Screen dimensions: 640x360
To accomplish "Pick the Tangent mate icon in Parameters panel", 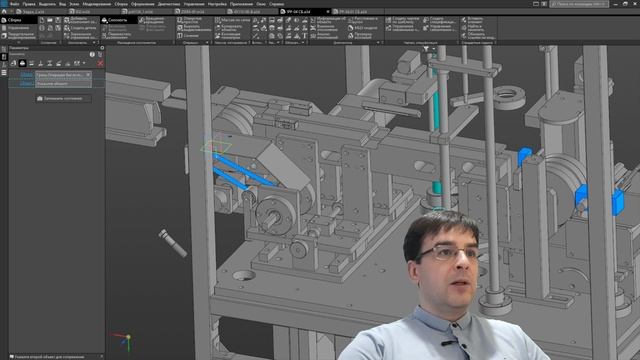I will tap(67, 63).
